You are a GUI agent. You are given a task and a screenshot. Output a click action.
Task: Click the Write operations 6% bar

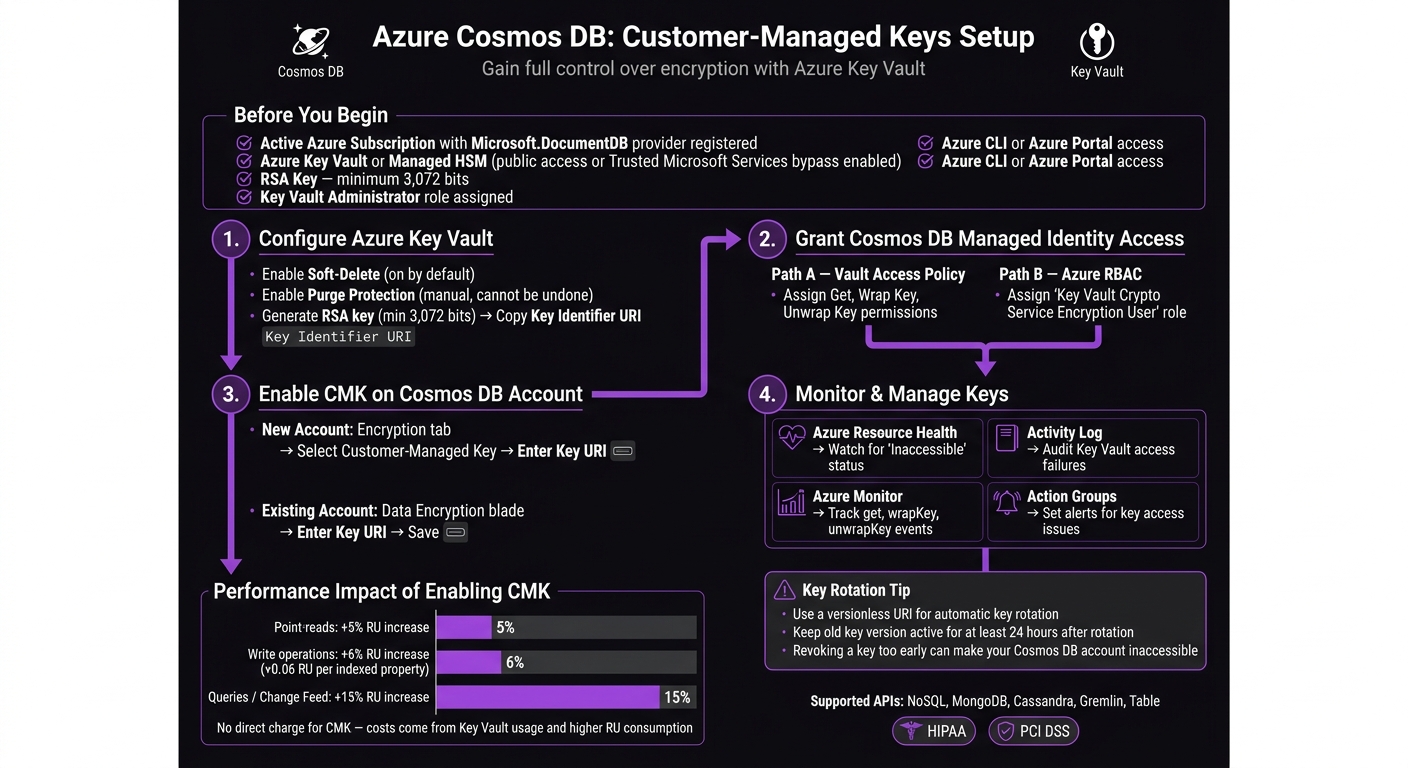coord(468,662)
